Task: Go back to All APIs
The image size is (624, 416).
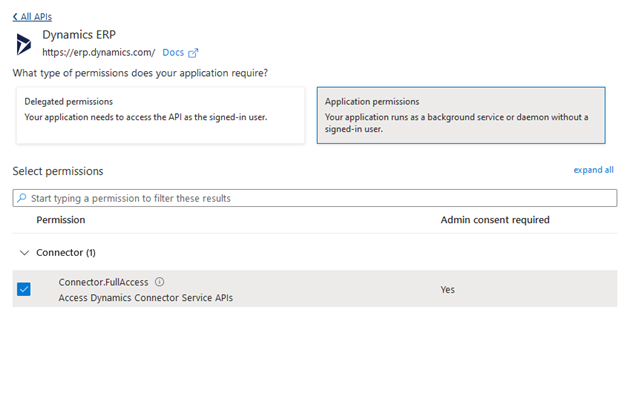Action: click(32, 17)
